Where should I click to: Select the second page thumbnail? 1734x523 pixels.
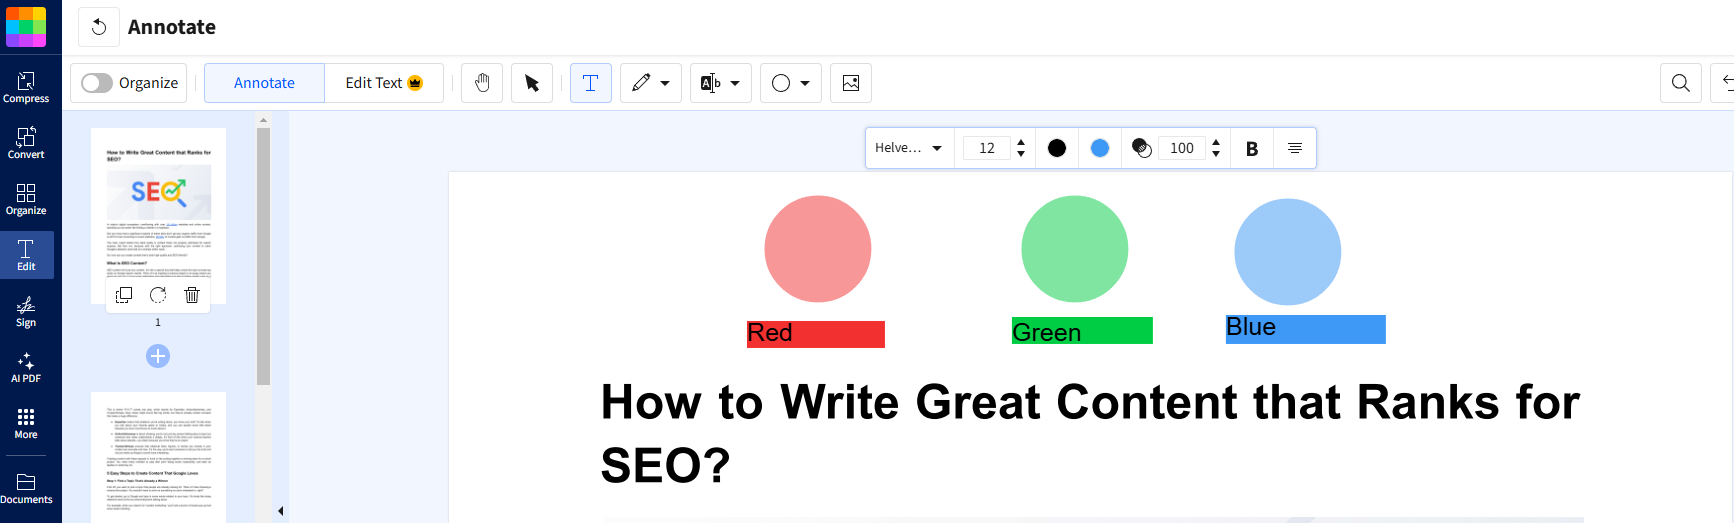[x=159, y=457]
